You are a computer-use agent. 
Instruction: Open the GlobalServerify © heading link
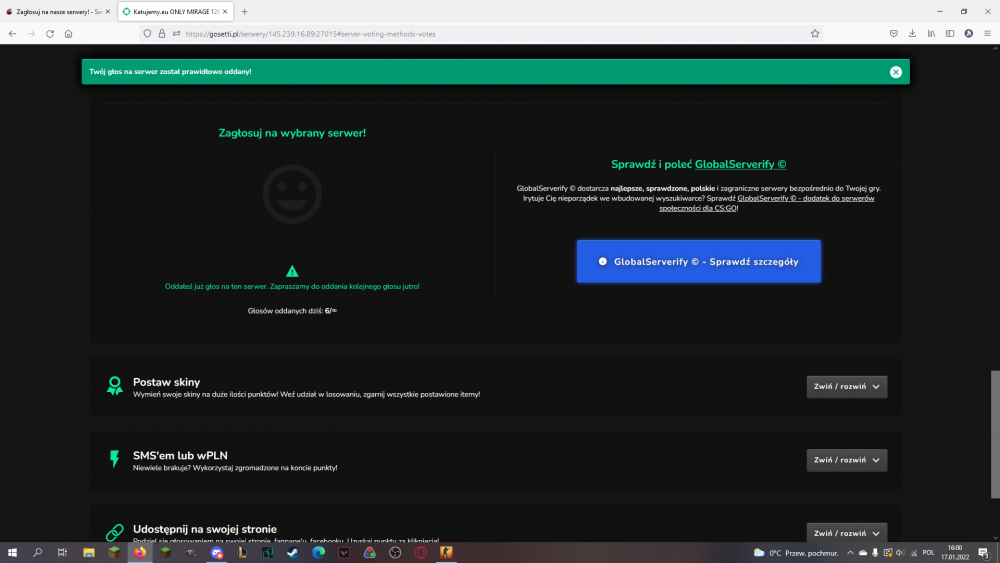[x=740, y=165]
